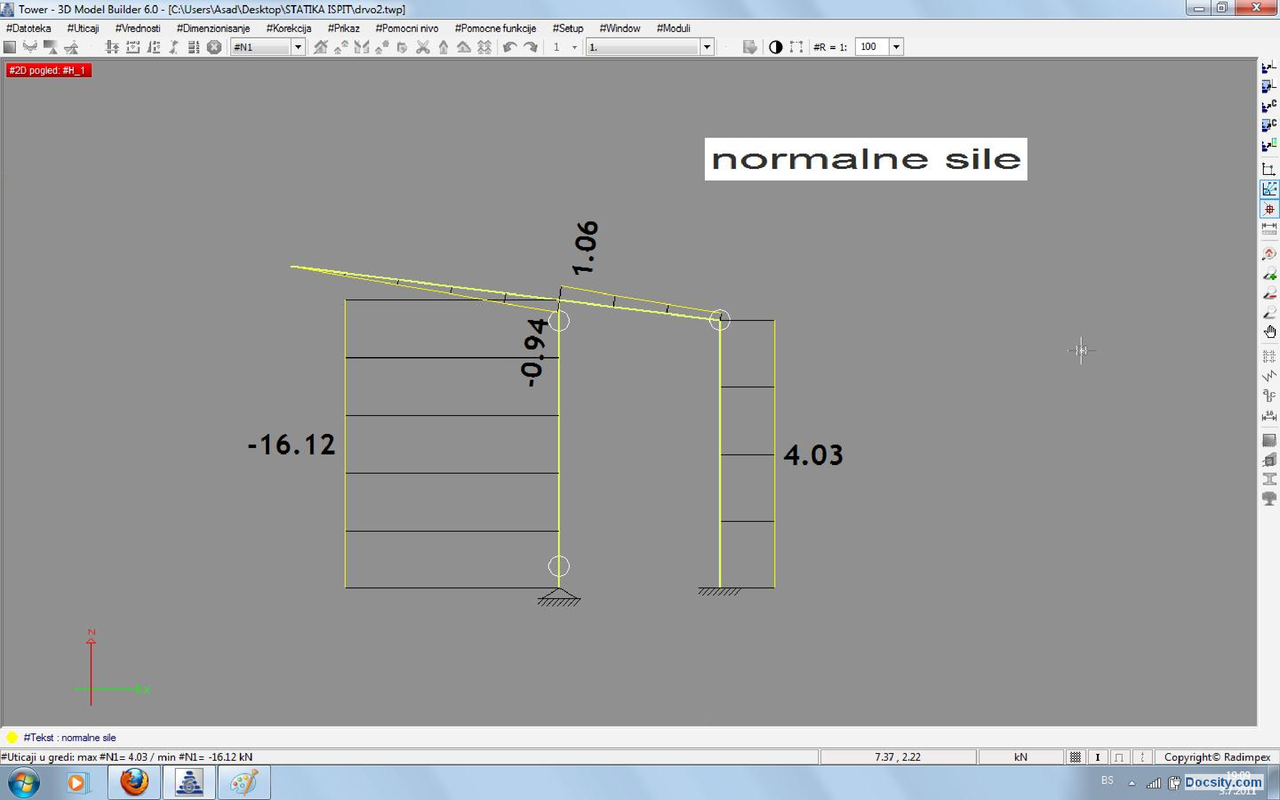
Task: Open the #Dimenzionisanje menu
Action: pos(213,28)
